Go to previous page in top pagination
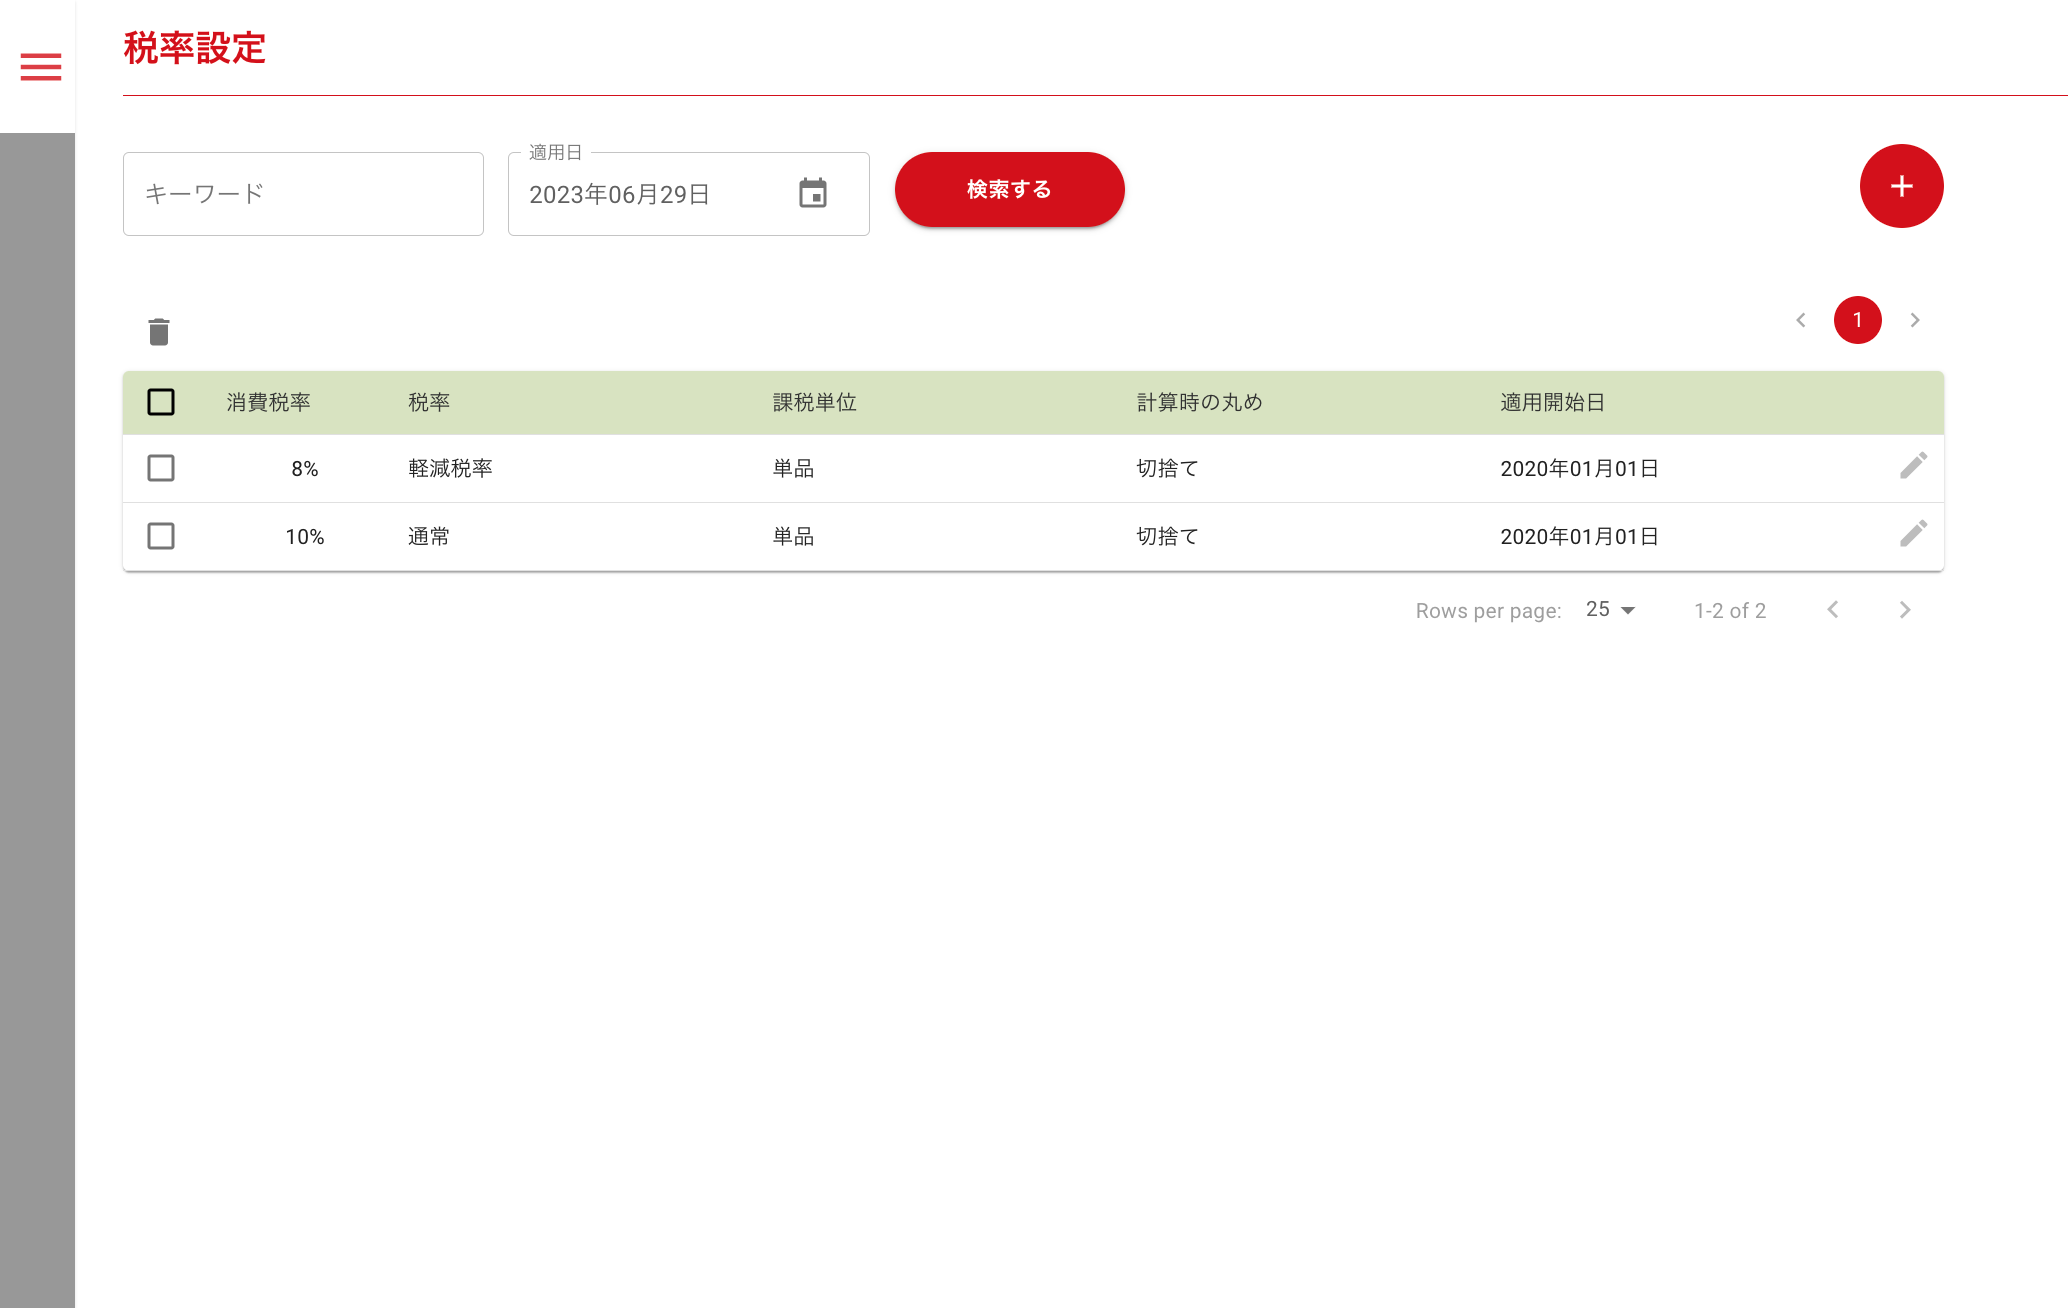 1801,320
